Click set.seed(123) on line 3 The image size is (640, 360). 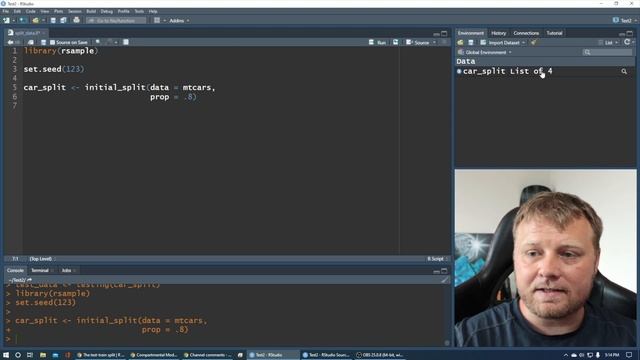(x=54, y=69)
